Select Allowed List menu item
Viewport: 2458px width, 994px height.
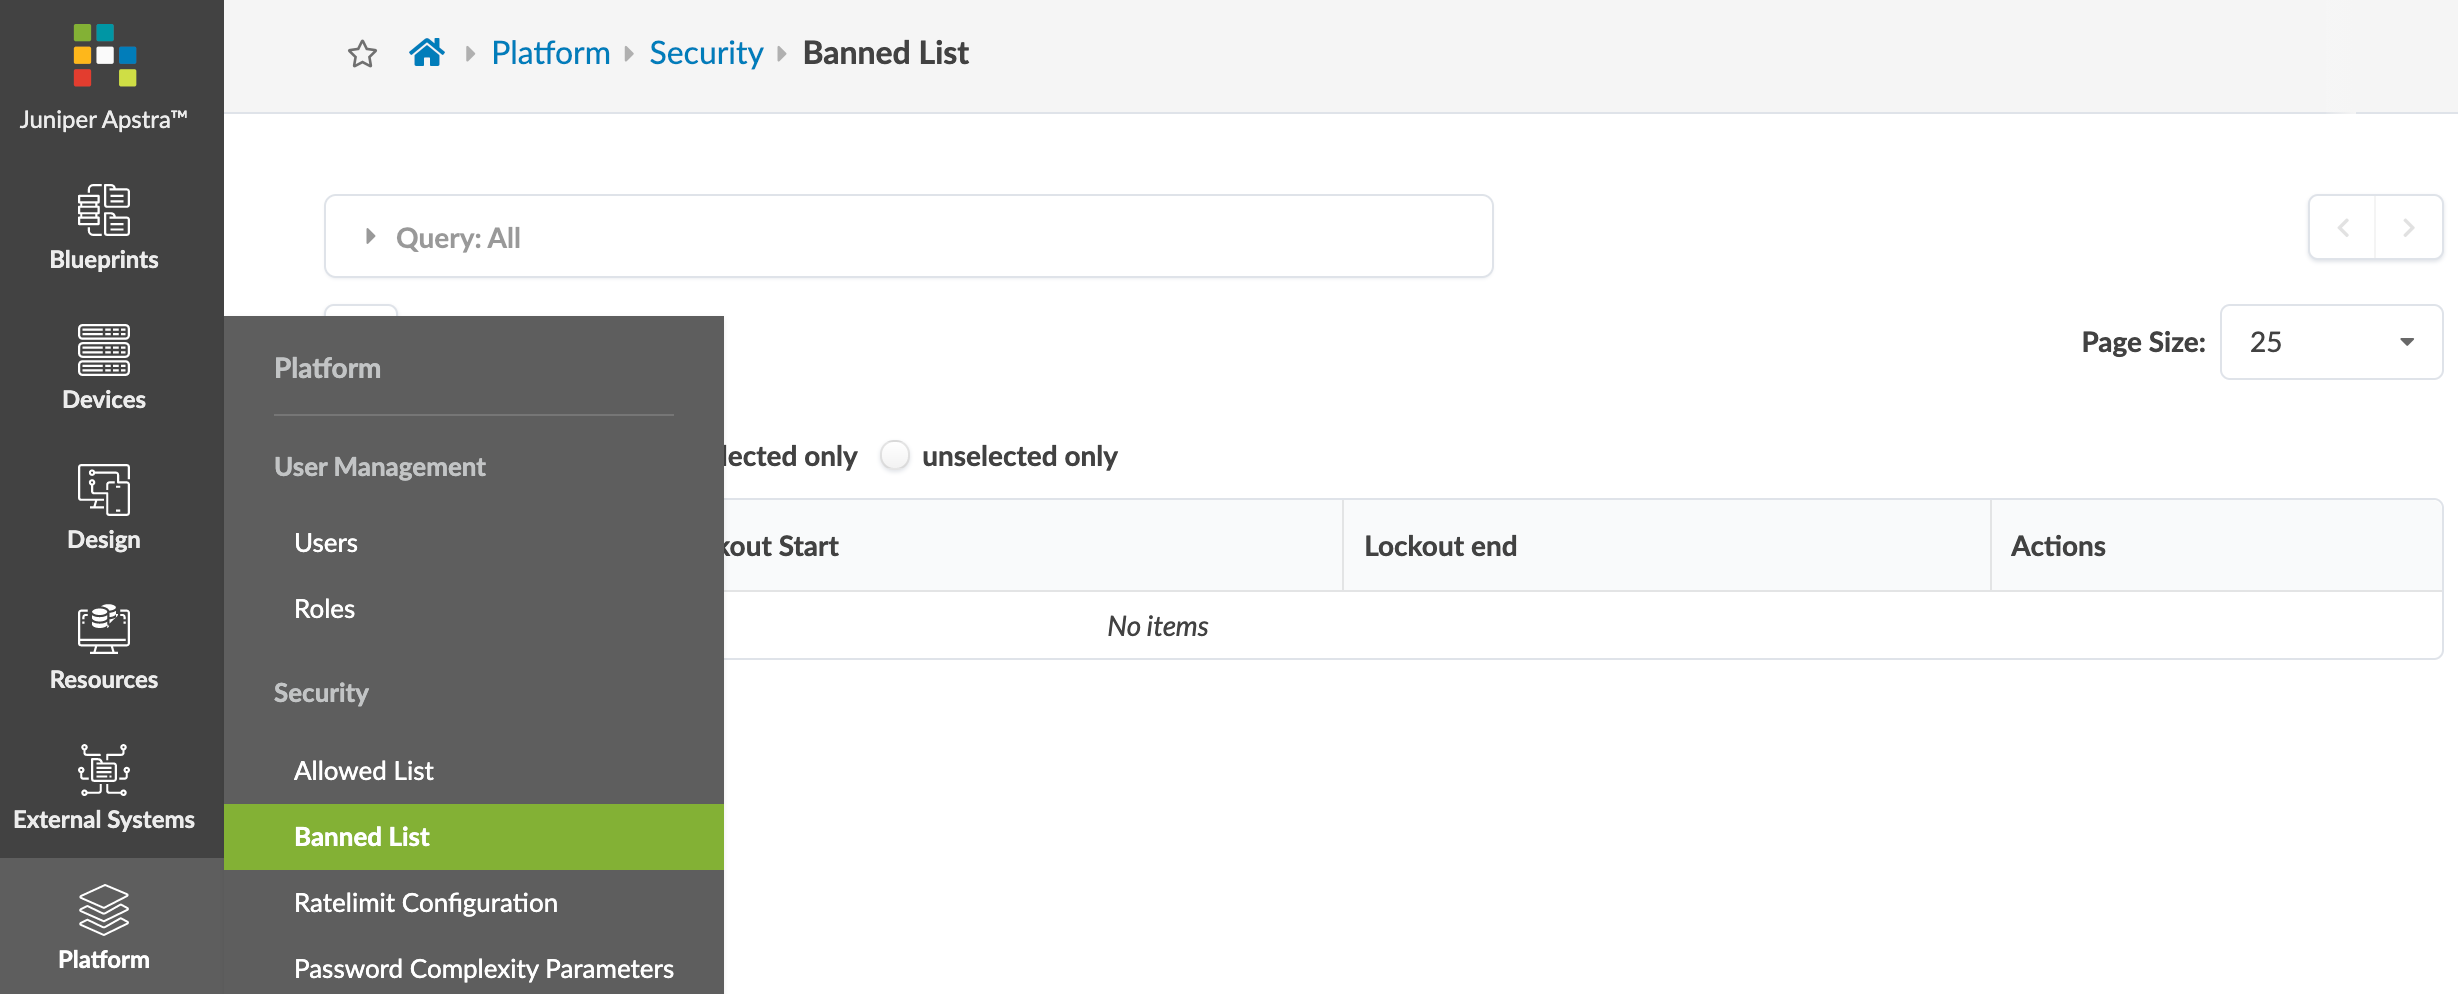pos(364,771)
